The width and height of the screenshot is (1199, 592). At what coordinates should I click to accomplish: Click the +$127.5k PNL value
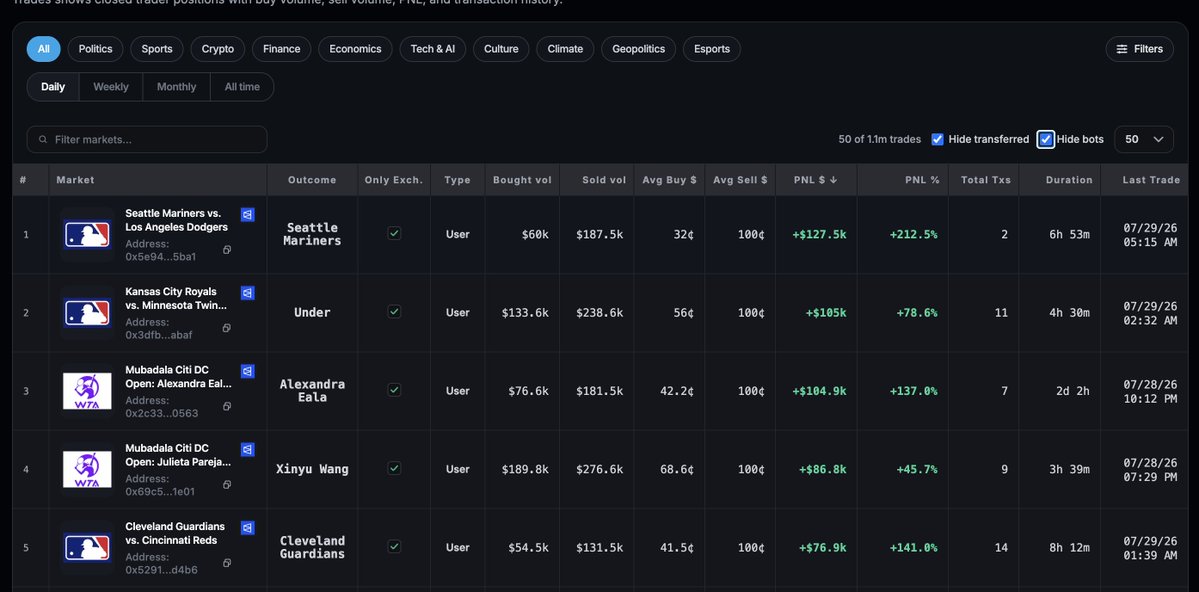click(819, 235)
